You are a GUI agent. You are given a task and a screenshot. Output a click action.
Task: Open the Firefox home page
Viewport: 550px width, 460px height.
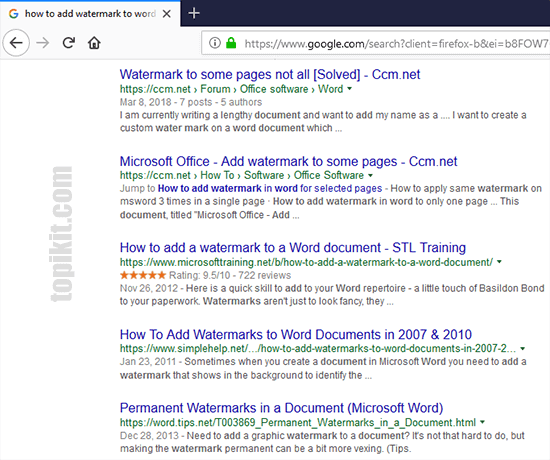pos(94,43)
